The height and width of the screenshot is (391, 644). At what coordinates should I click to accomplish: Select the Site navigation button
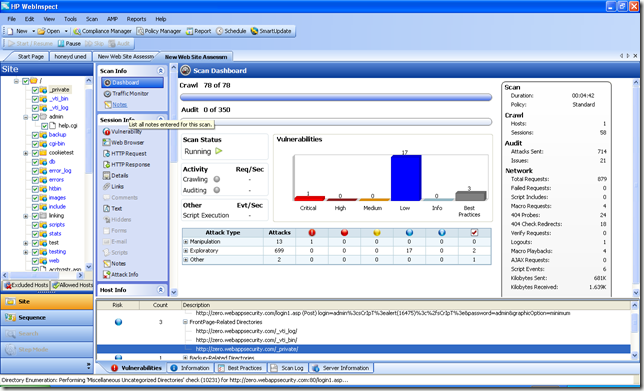47,301
